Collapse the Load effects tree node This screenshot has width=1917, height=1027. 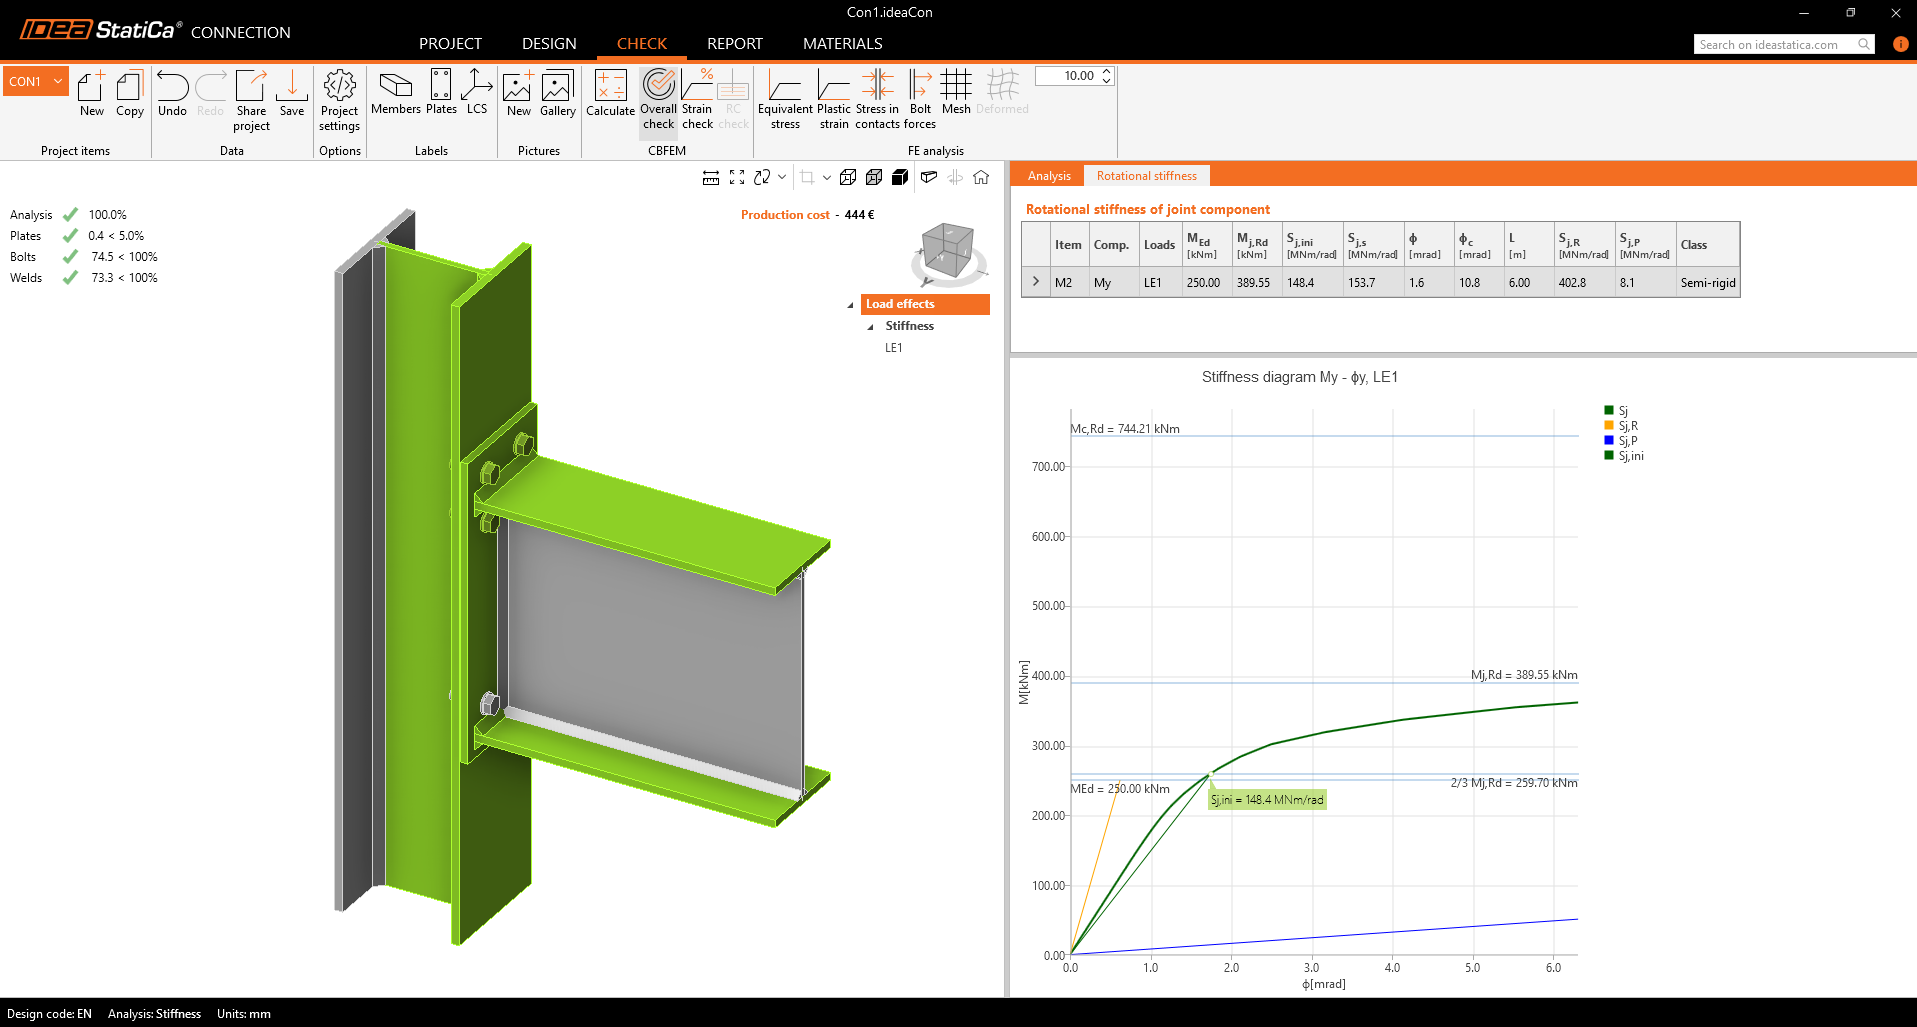851,305
